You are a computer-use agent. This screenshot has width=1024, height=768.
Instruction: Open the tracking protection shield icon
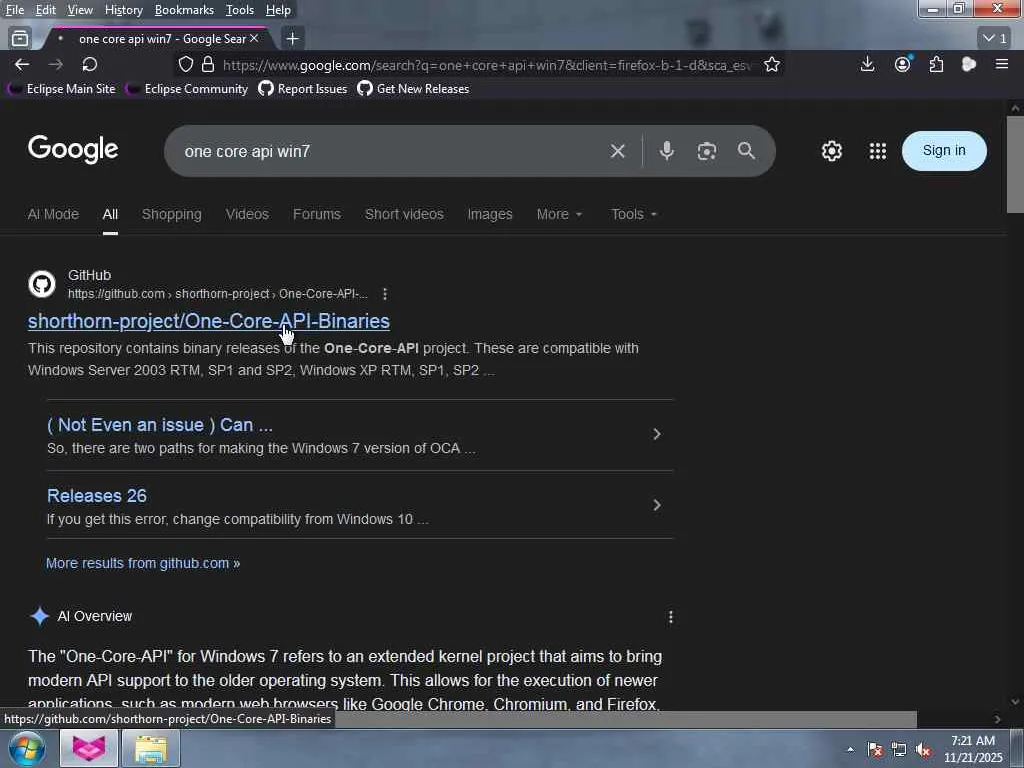(x=186, y=65)
